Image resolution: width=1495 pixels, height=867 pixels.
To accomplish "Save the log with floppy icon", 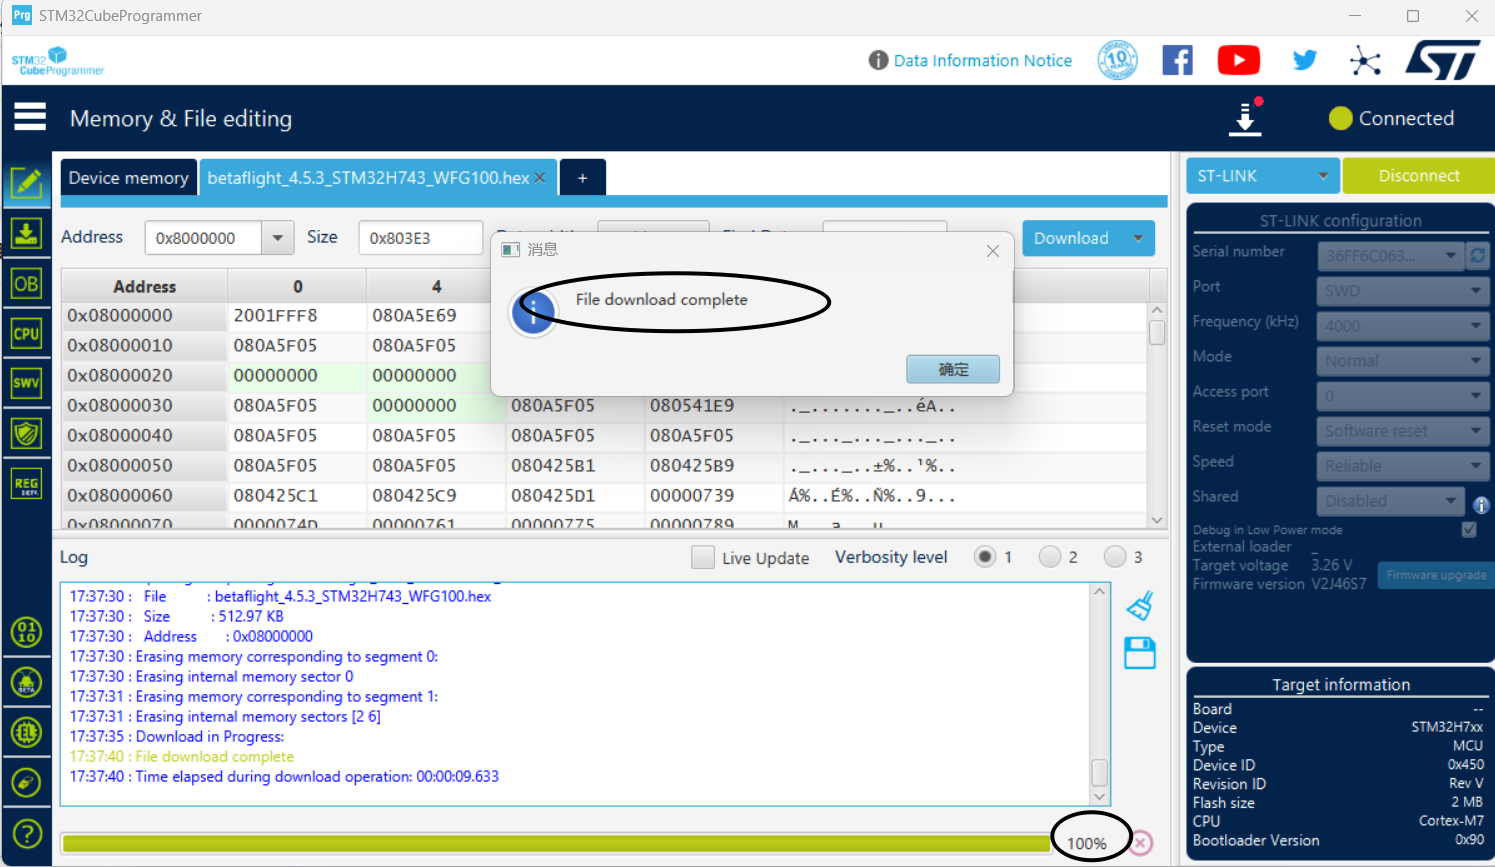I will (x=1140, y=653).
